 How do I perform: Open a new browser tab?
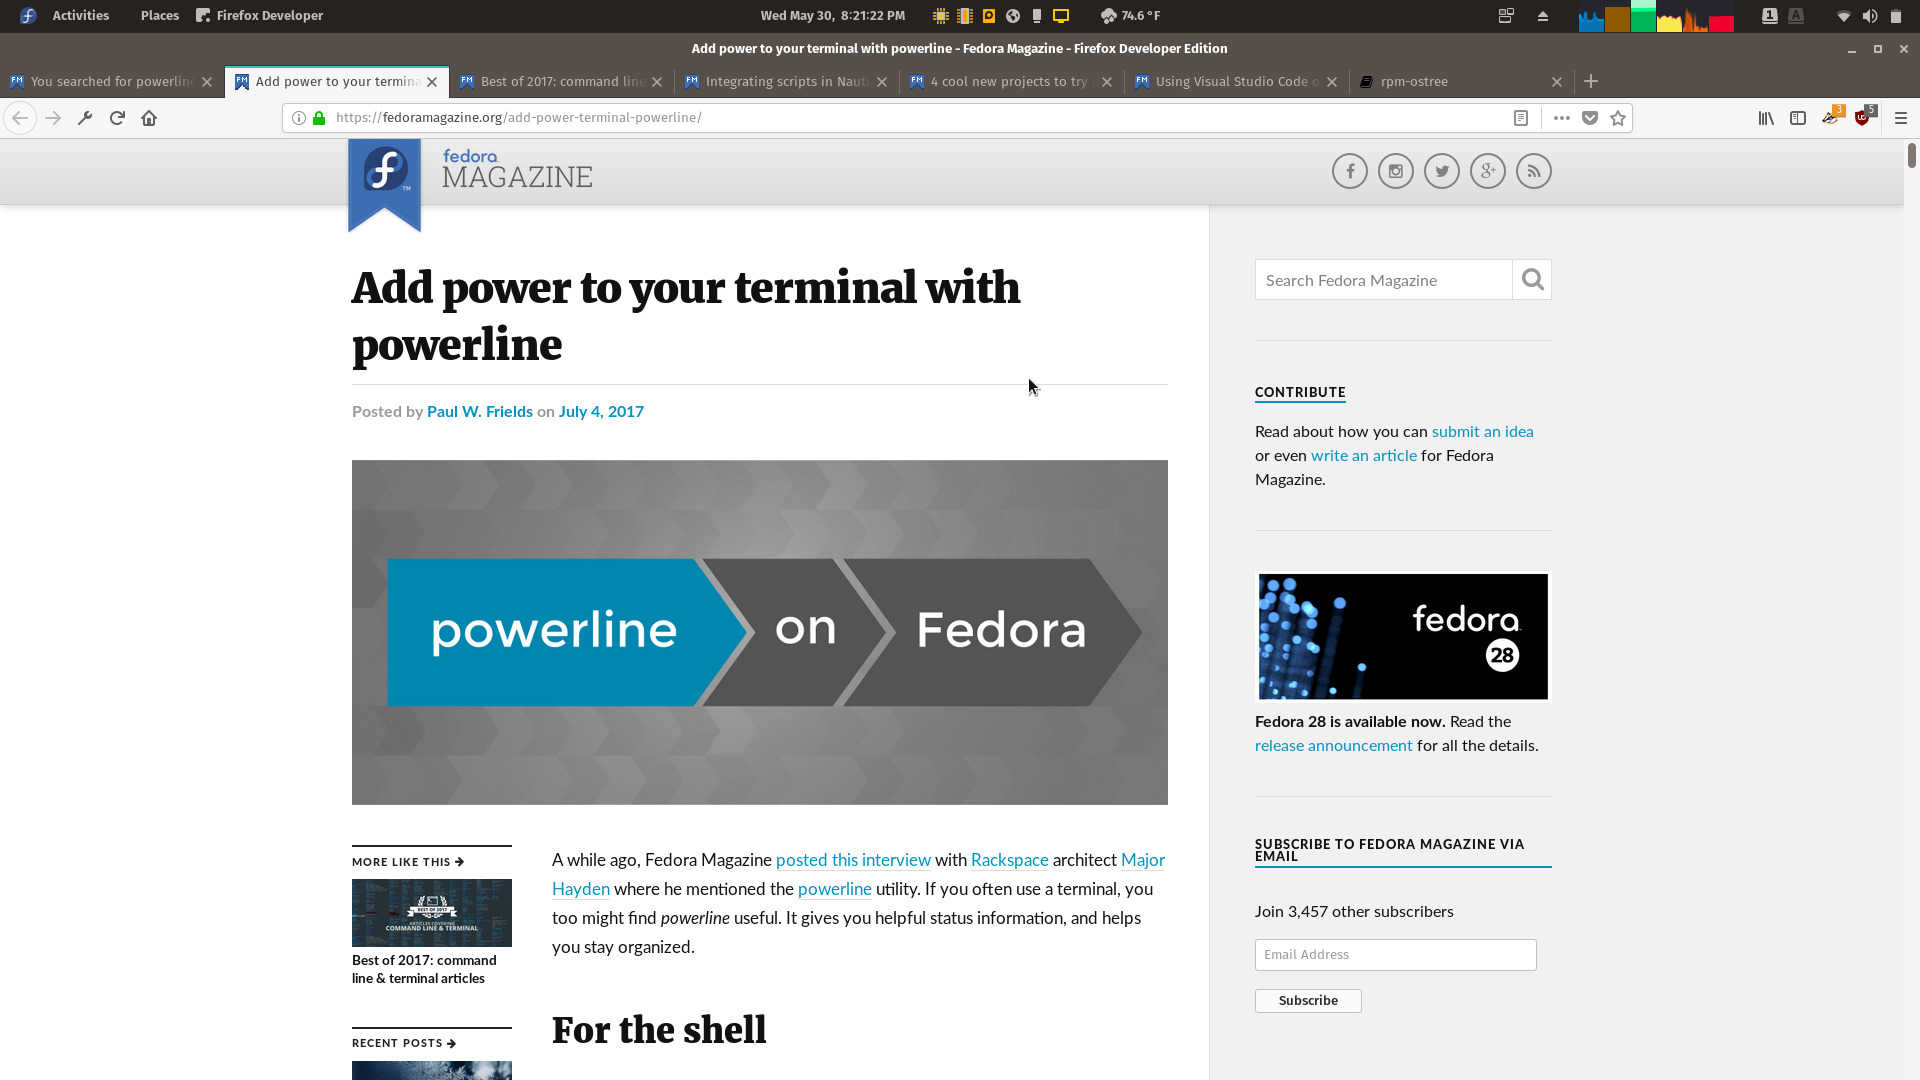click(x=1591, y=81)
